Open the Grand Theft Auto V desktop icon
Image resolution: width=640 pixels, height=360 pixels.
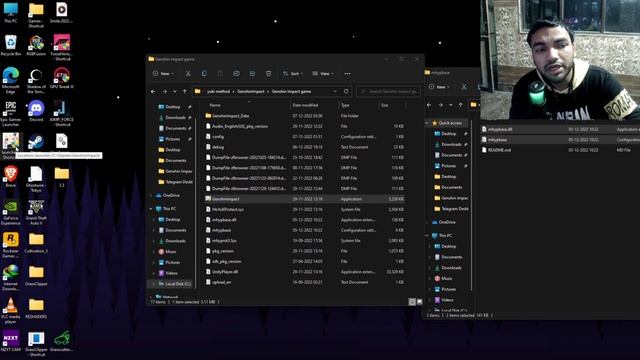(x=36, y=212)
